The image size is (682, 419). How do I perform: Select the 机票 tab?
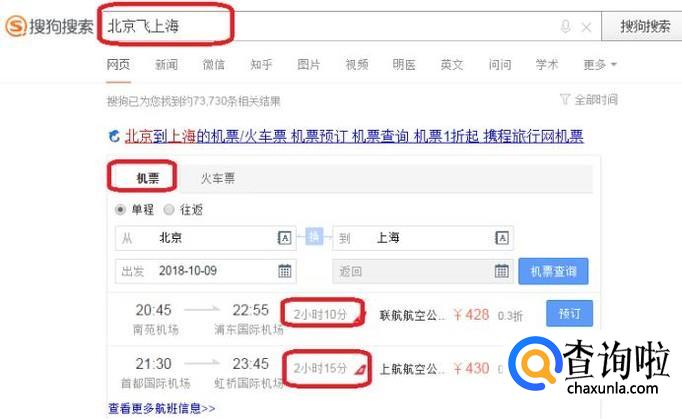[x=147, y=178]
